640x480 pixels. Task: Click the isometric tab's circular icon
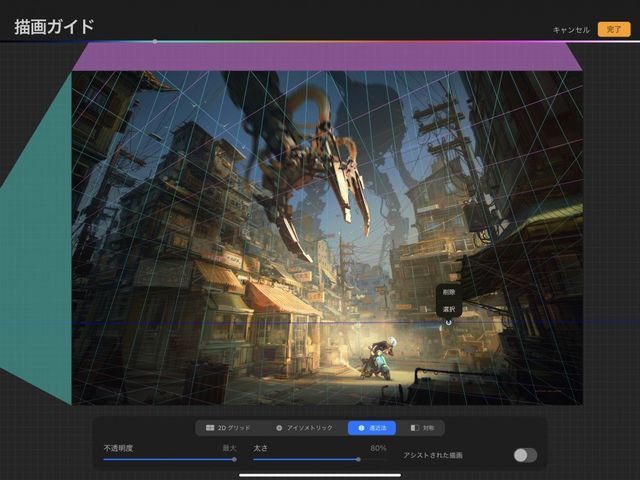point(279,428)
